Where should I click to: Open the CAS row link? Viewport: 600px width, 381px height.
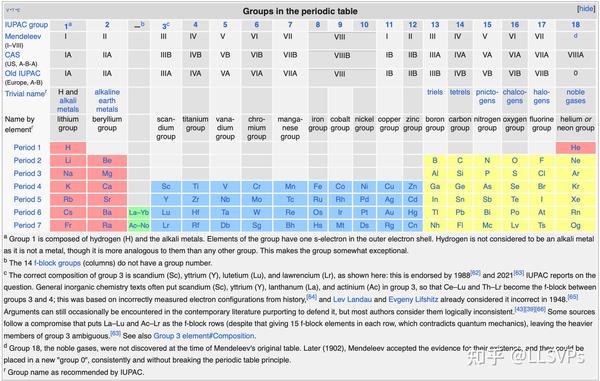pos(12,55)
